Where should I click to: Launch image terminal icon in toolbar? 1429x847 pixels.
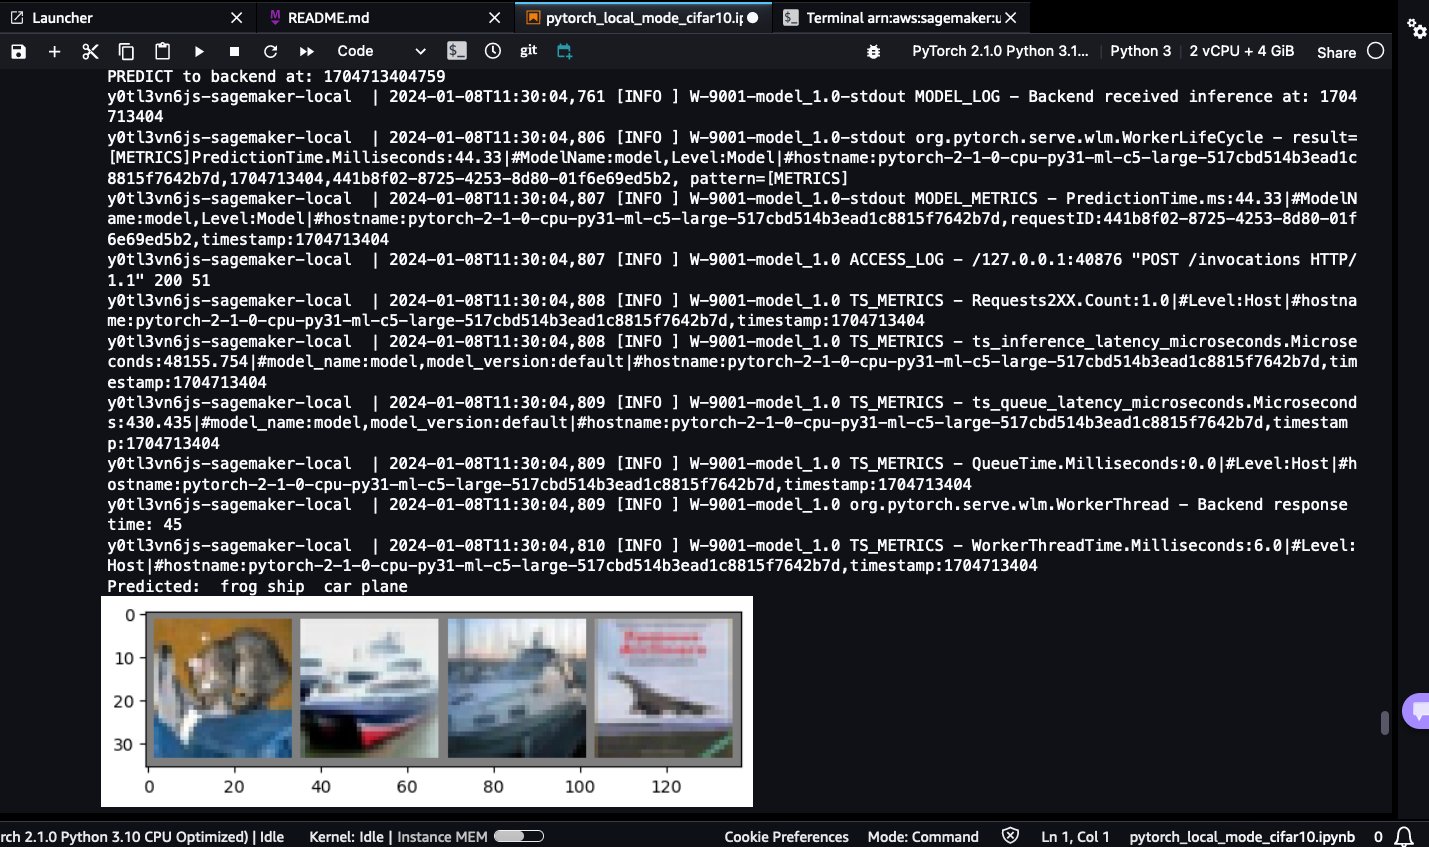(457, 51)
